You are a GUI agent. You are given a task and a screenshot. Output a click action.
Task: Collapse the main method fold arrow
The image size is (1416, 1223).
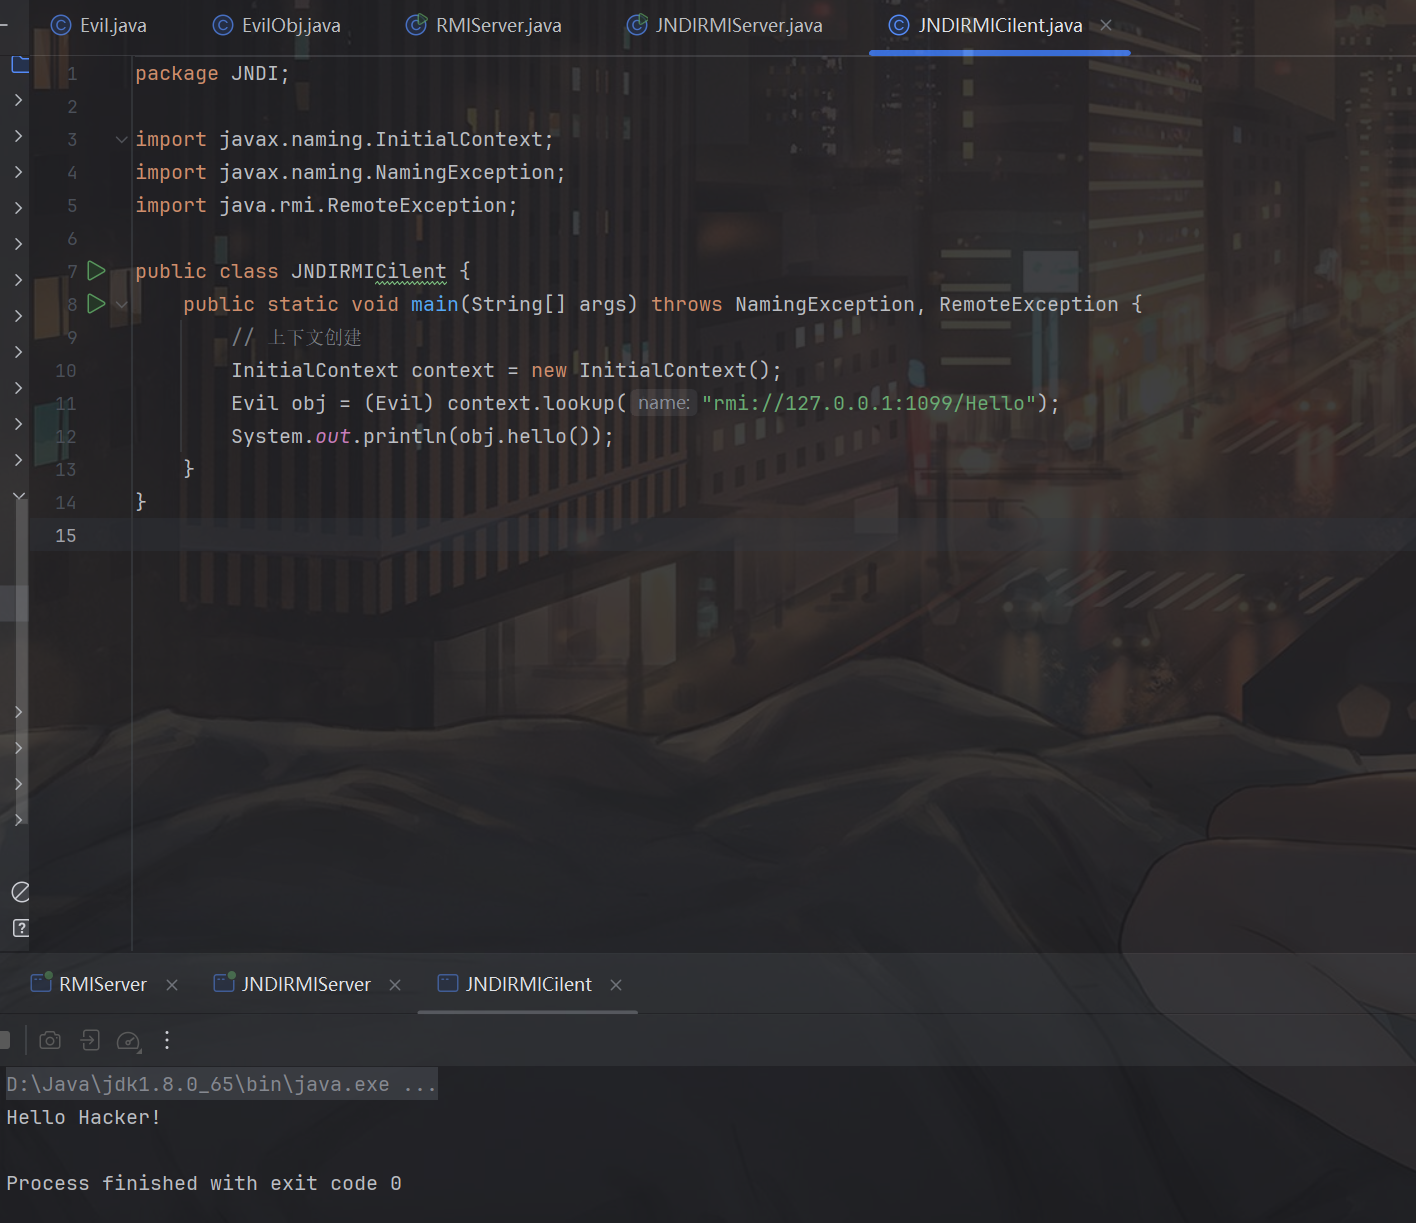click(121, 304)
